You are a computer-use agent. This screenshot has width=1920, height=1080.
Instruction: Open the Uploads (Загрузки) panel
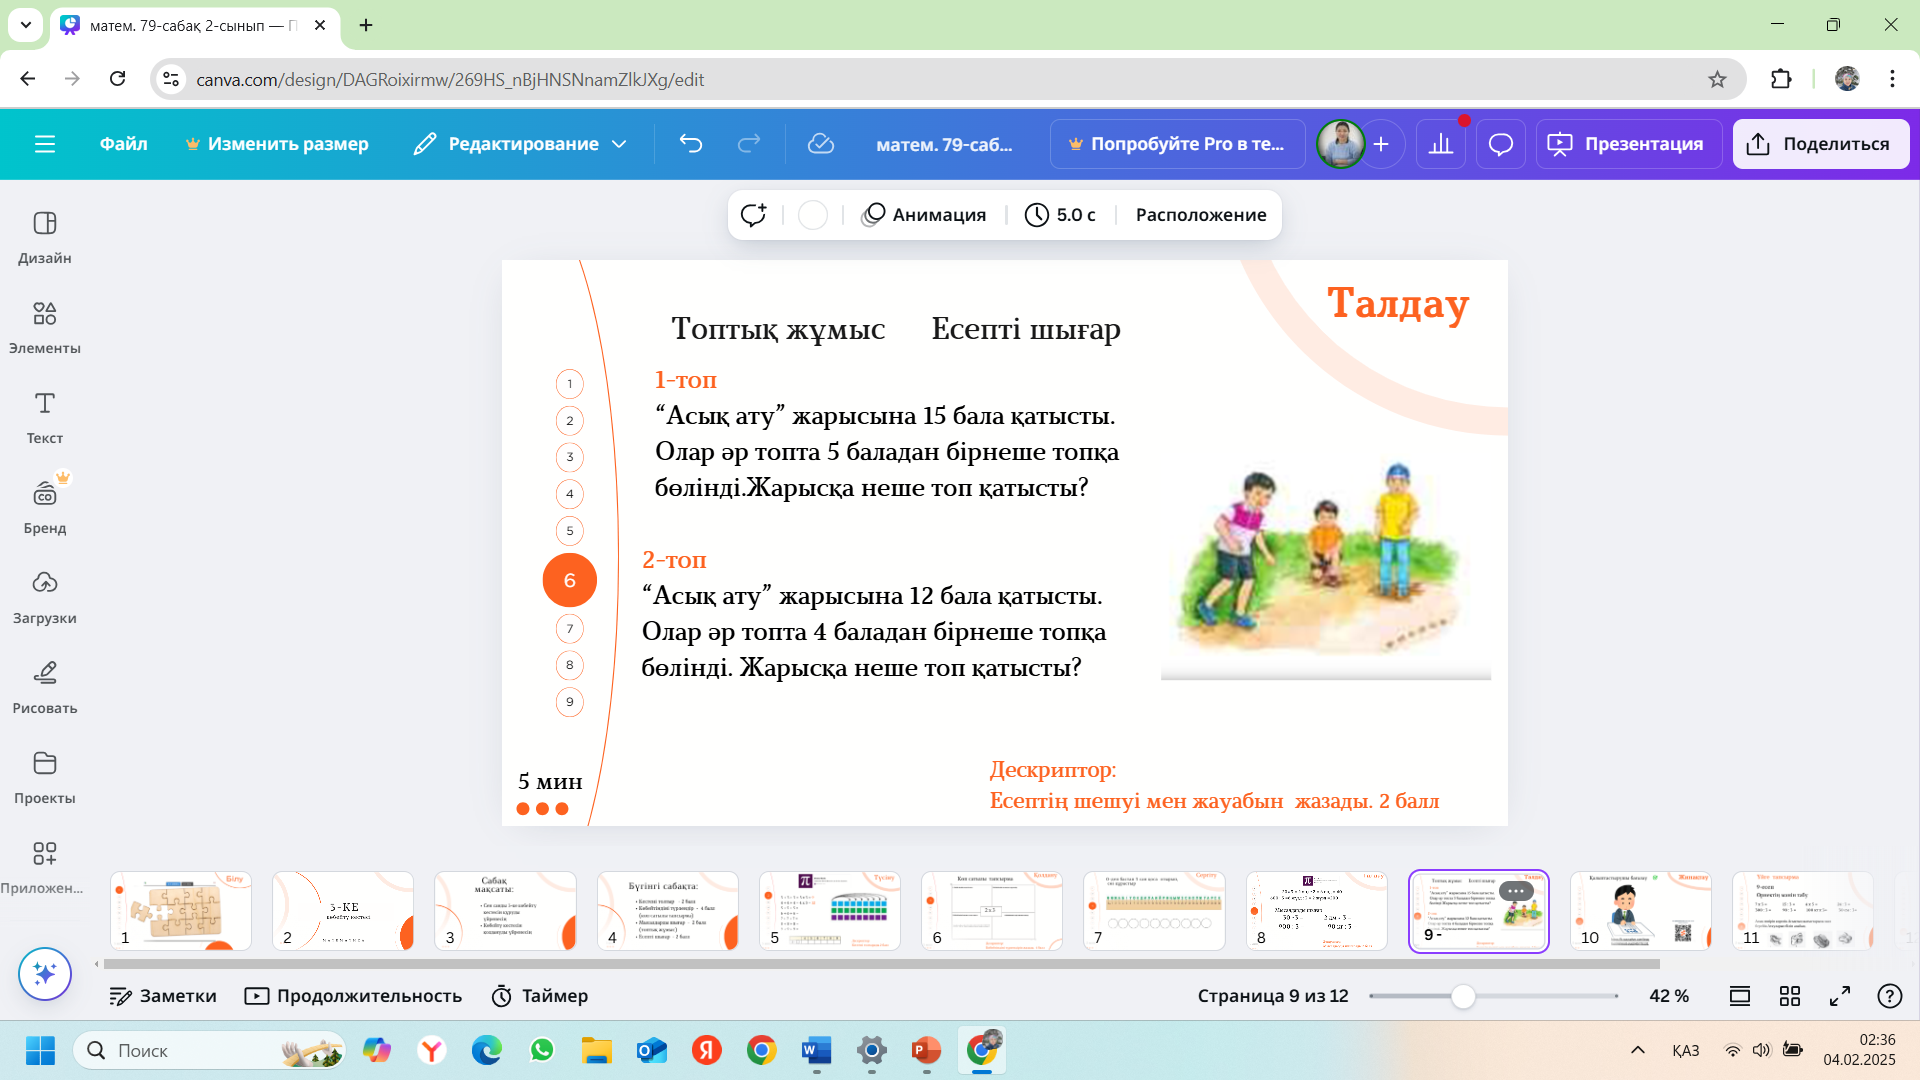pos(44,597)
